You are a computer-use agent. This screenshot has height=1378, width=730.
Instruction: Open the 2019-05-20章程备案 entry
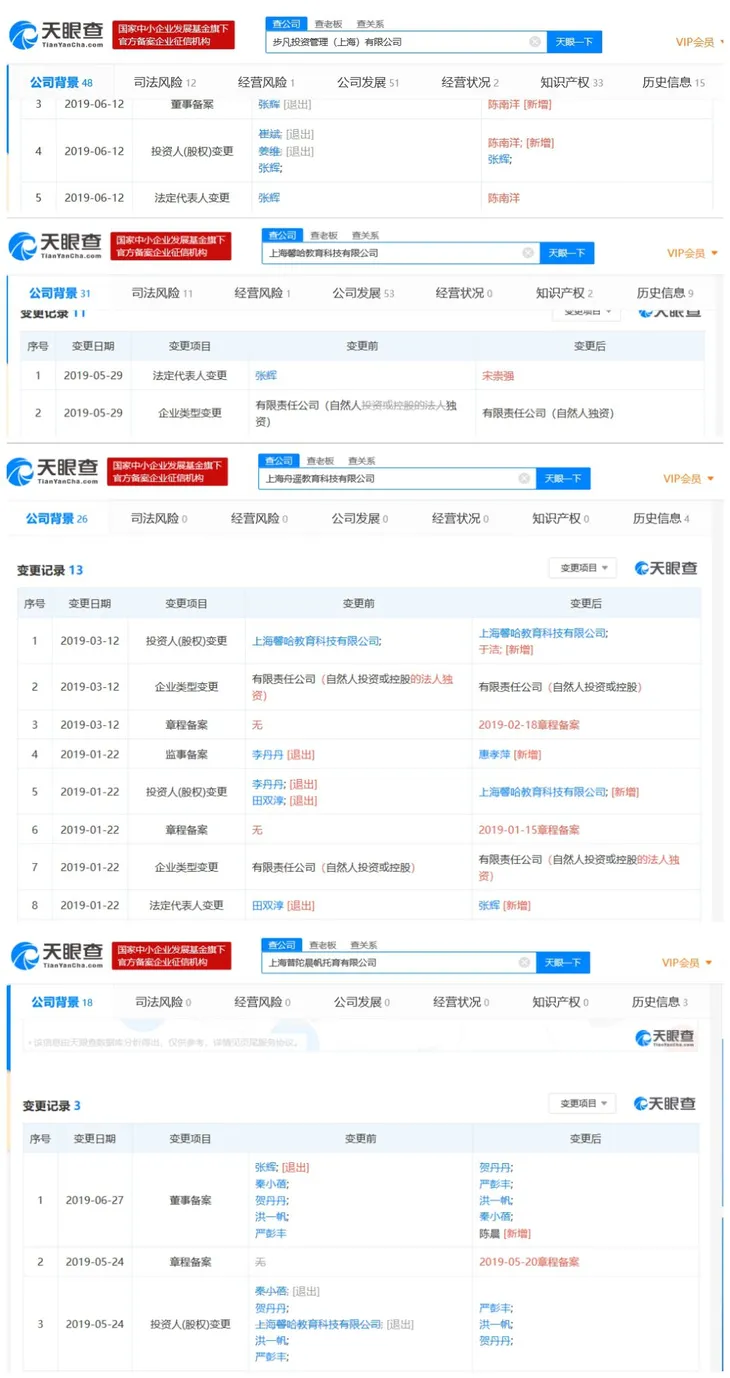(x=530, y=1262)
